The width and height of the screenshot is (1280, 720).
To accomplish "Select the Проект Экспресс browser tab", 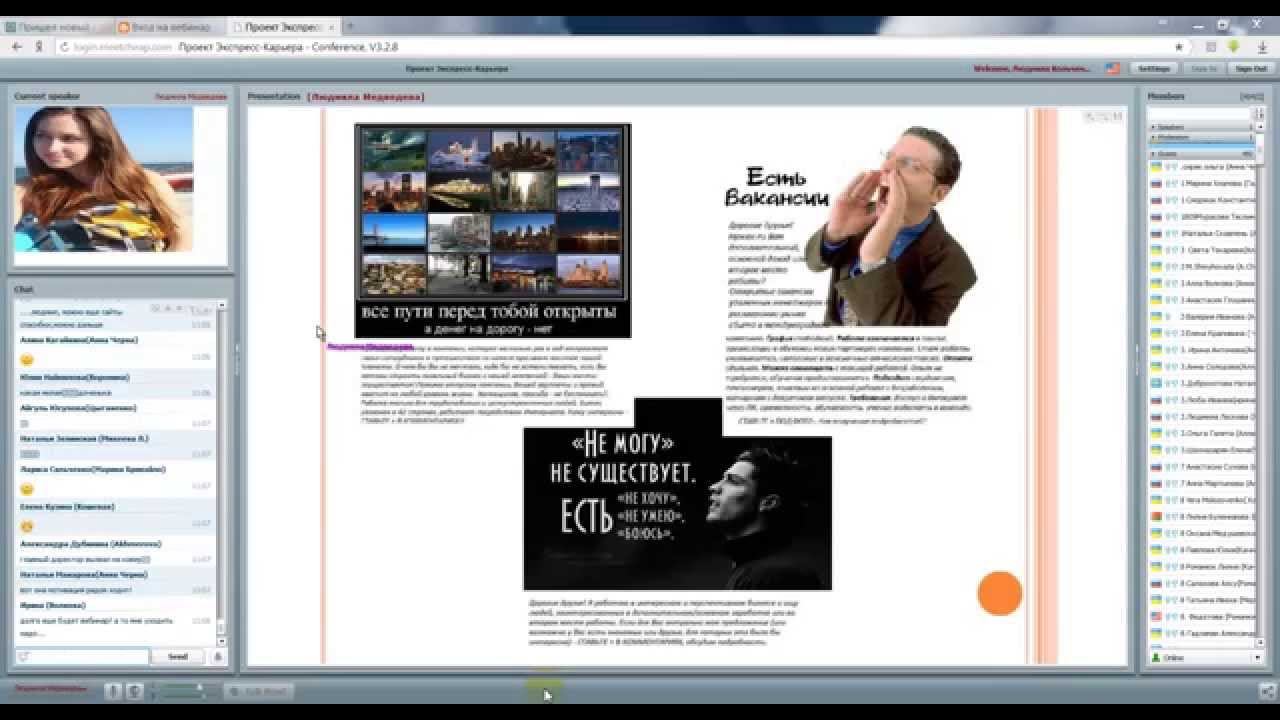I will [283, 27].
